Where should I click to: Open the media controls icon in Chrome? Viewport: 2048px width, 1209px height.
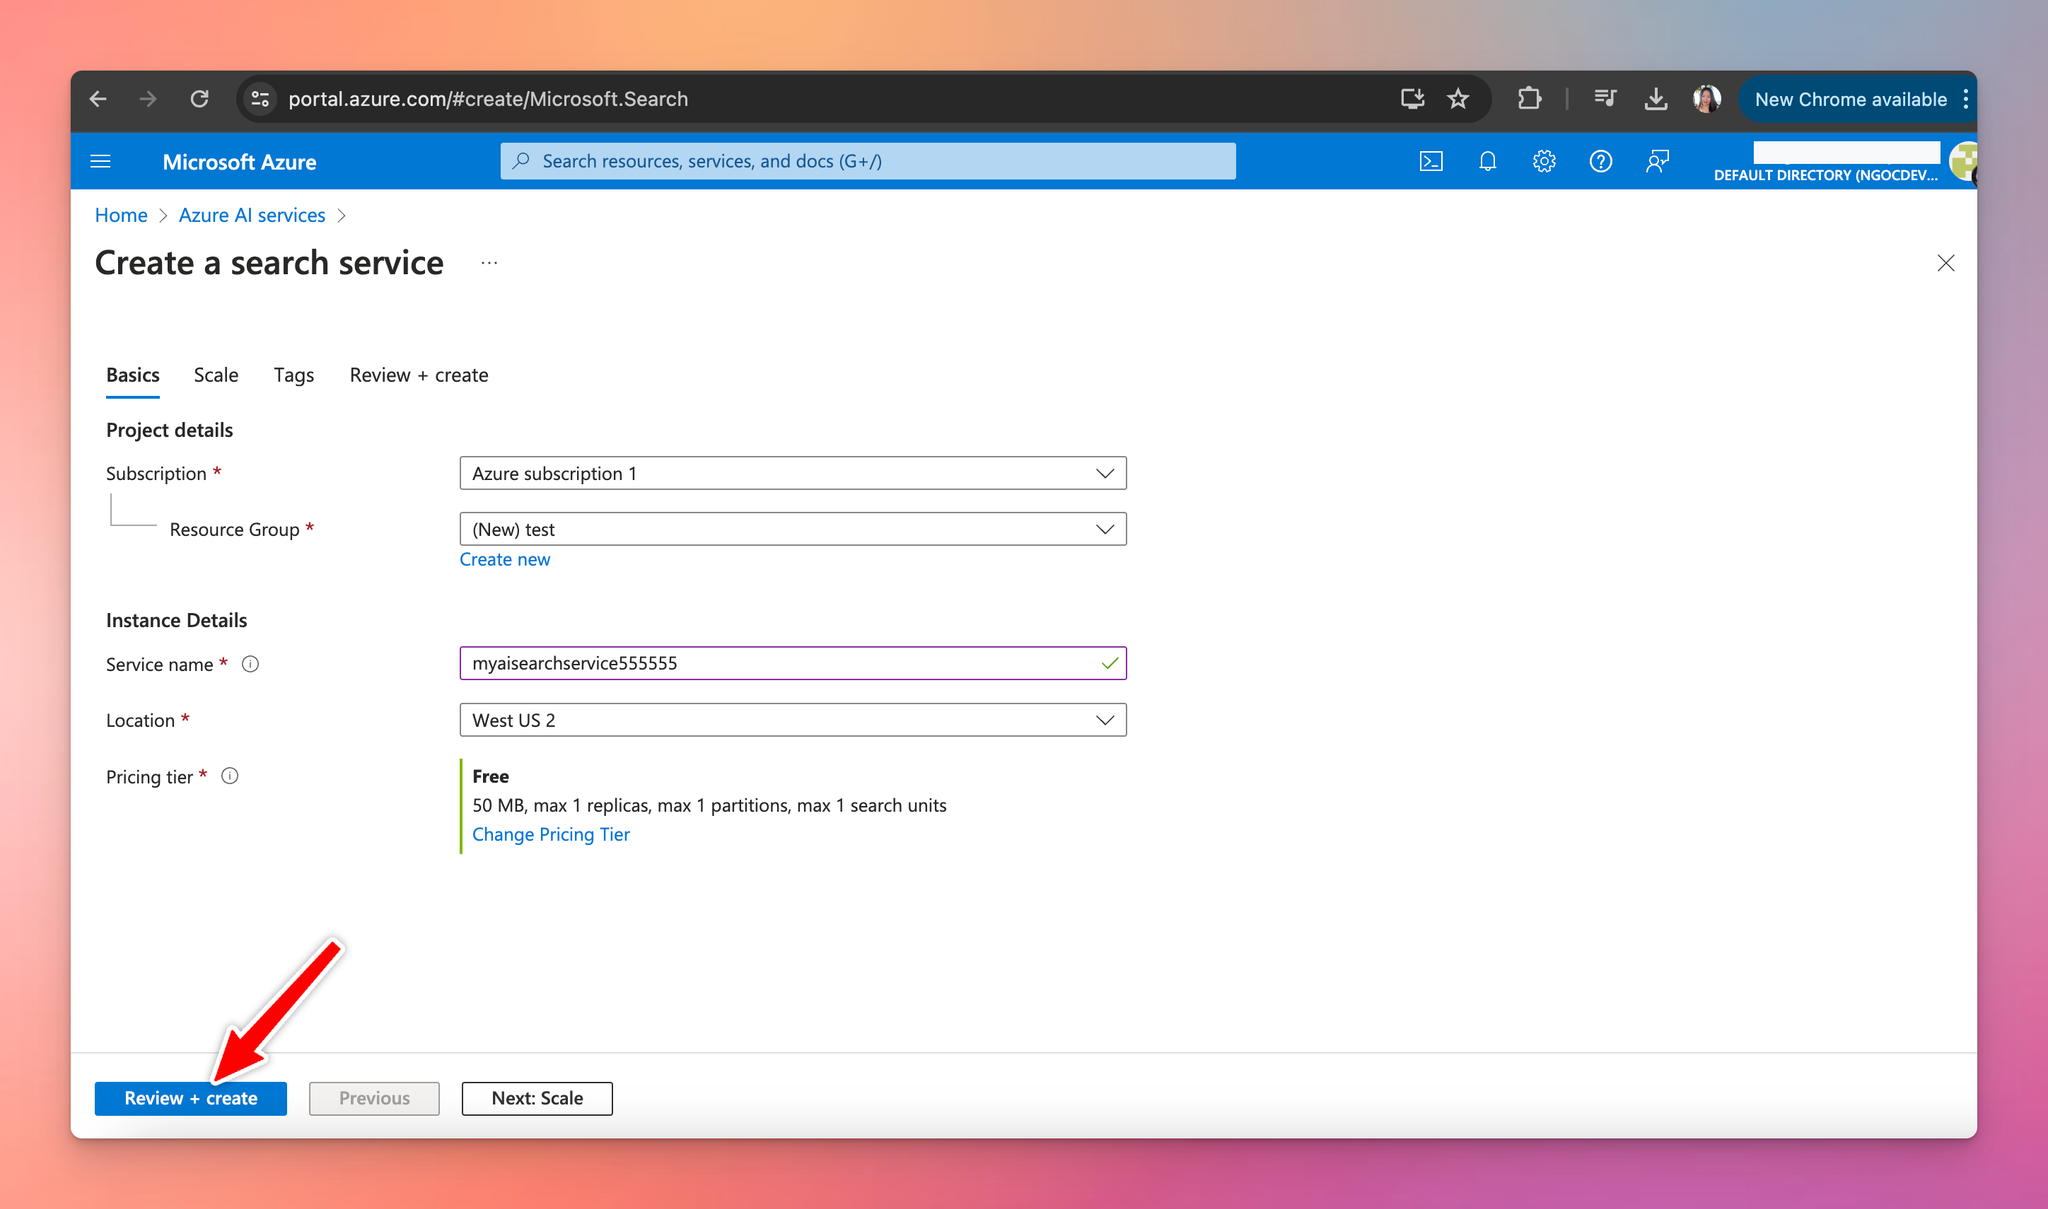[x=1605, y=99]
